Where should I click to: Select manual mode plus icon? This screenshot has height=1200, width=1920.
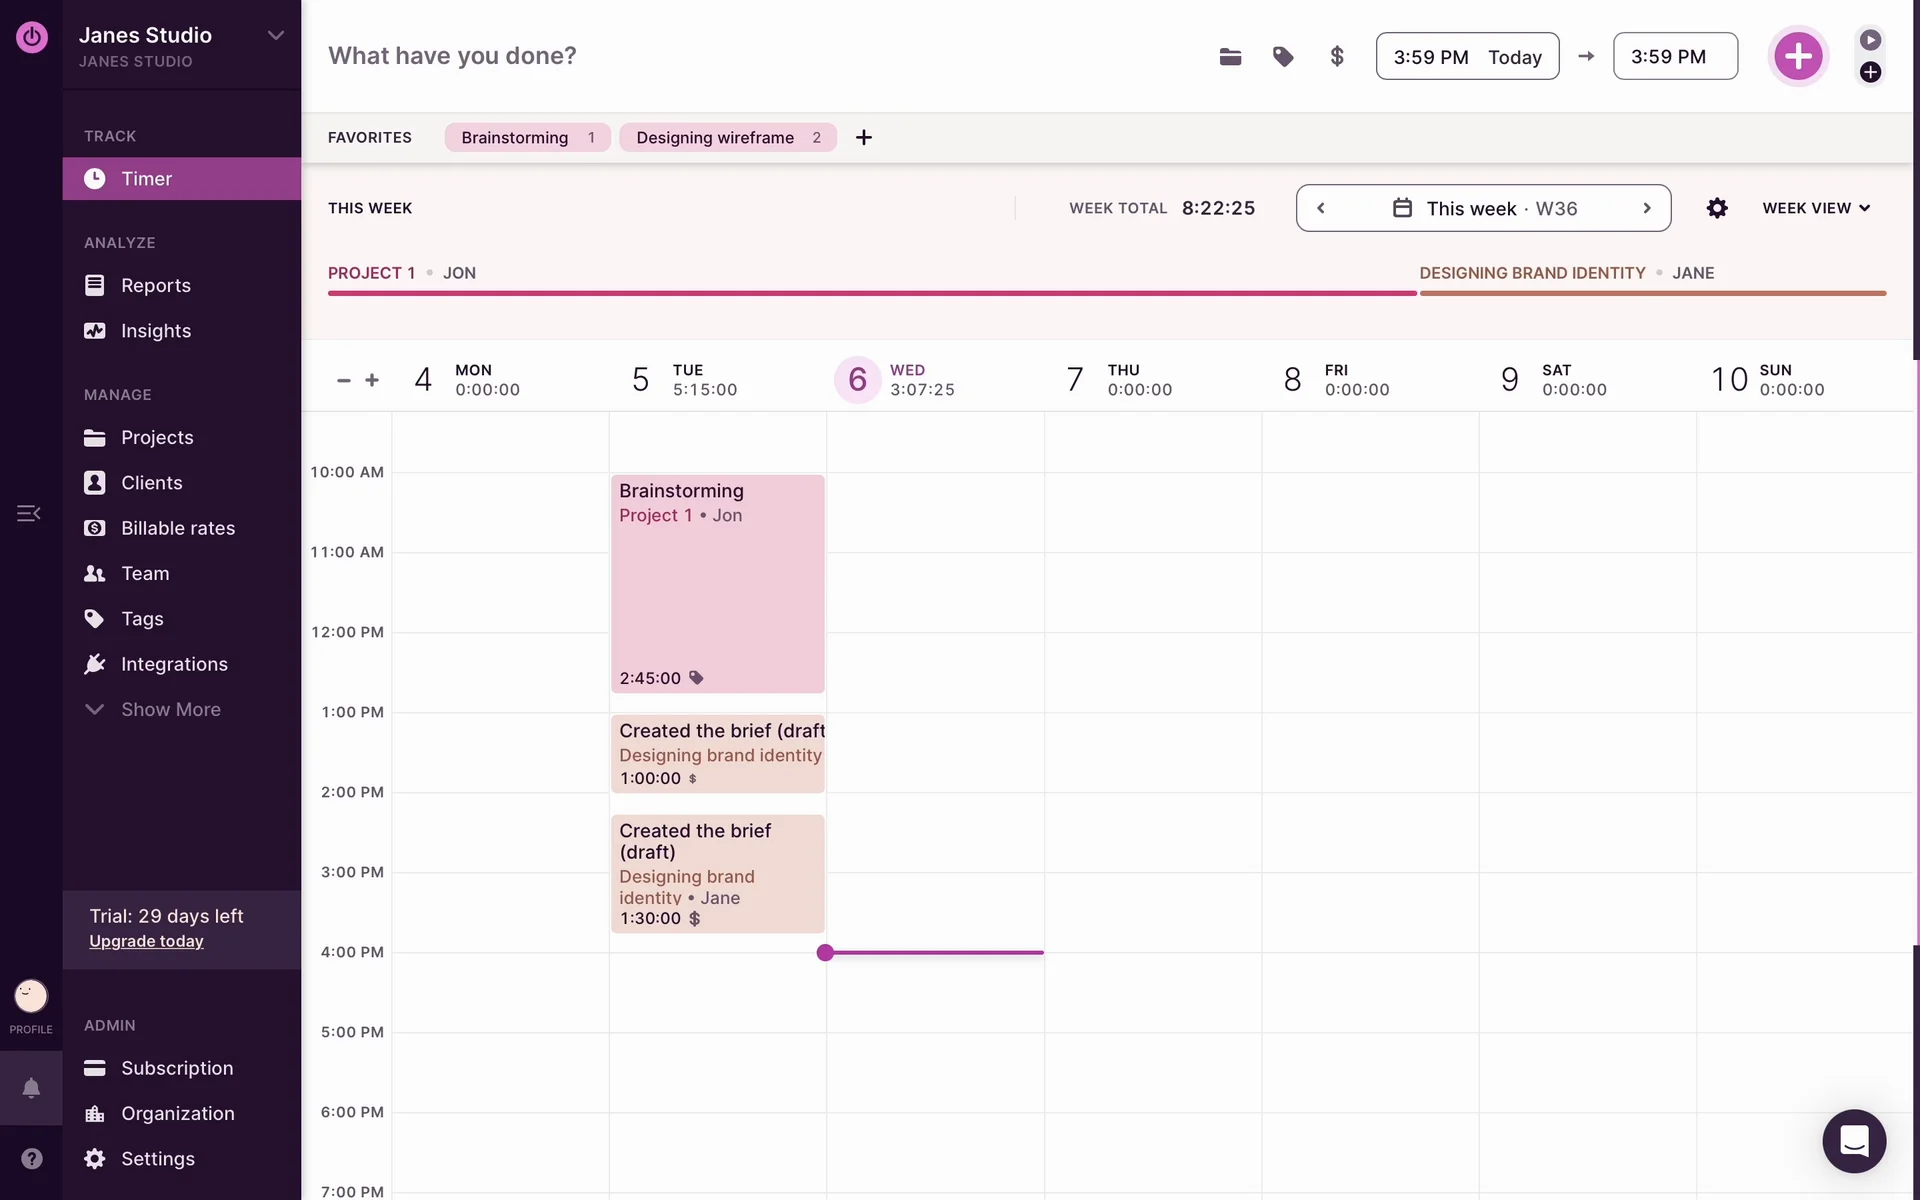point(1870,72)
